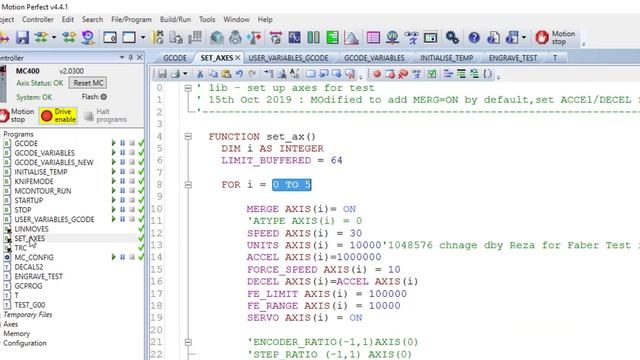Screen dimensions: 640x360
Task: Toggle the INITIALISE_TEMP green checkmark
Action: tap(141, 172)
